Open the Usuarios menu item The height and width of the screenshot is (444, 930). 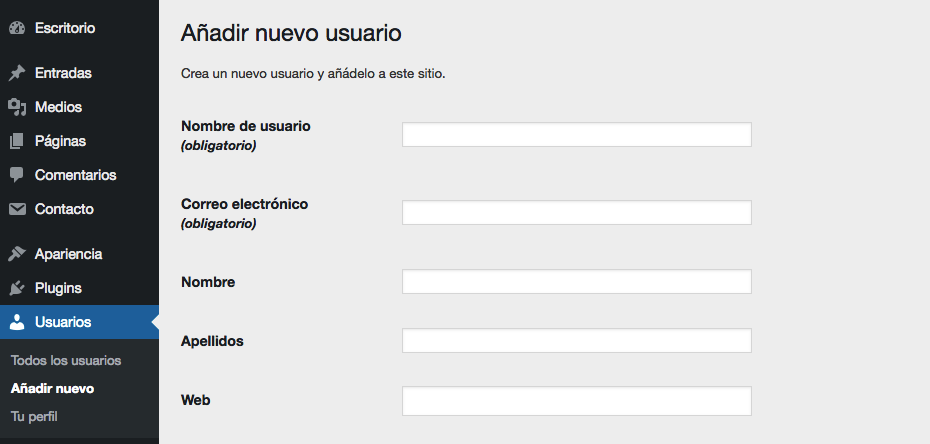coord(63,322)
